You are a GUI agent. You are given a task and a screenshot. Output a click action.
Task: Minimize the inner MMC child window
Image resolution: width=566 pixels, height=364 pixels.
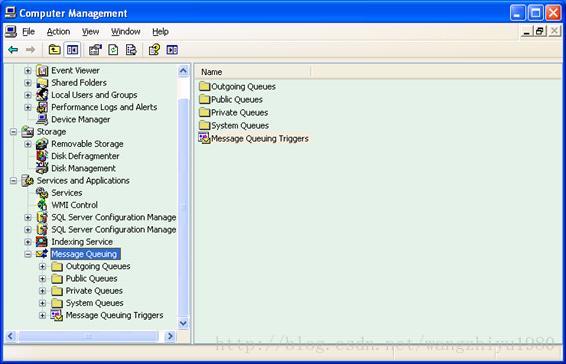click(527, 31)
